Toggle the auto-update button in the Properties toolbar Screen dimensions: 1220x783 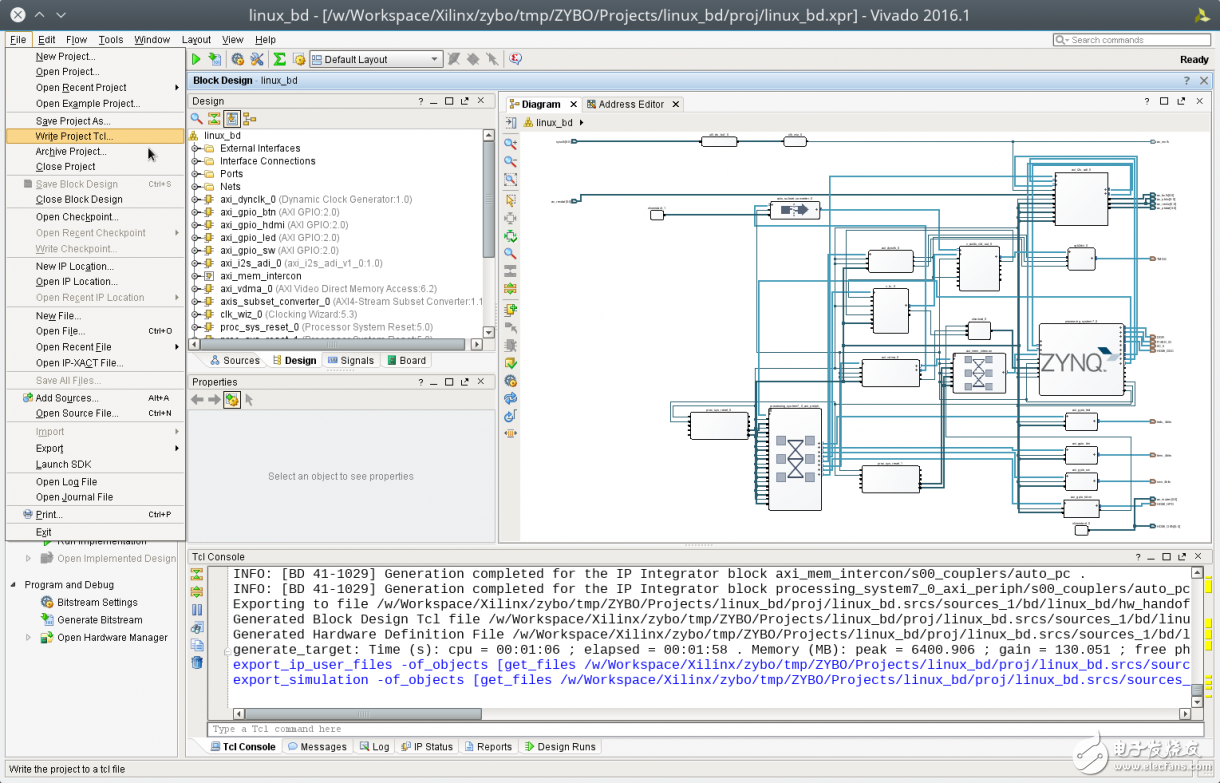[x=232, y=400]
